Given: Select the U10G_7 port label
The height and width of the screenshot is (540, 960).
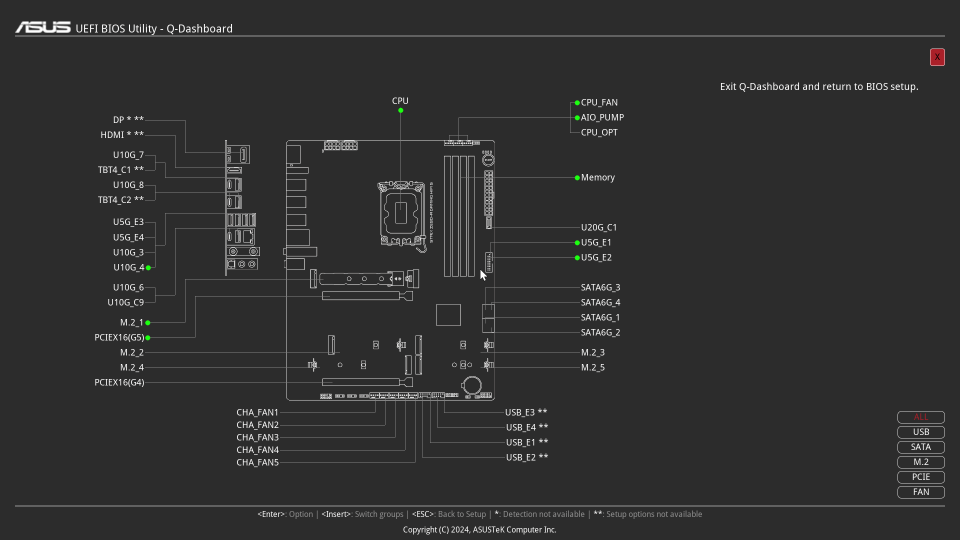Looking at the screenshot, I should (x=128, y=156).
